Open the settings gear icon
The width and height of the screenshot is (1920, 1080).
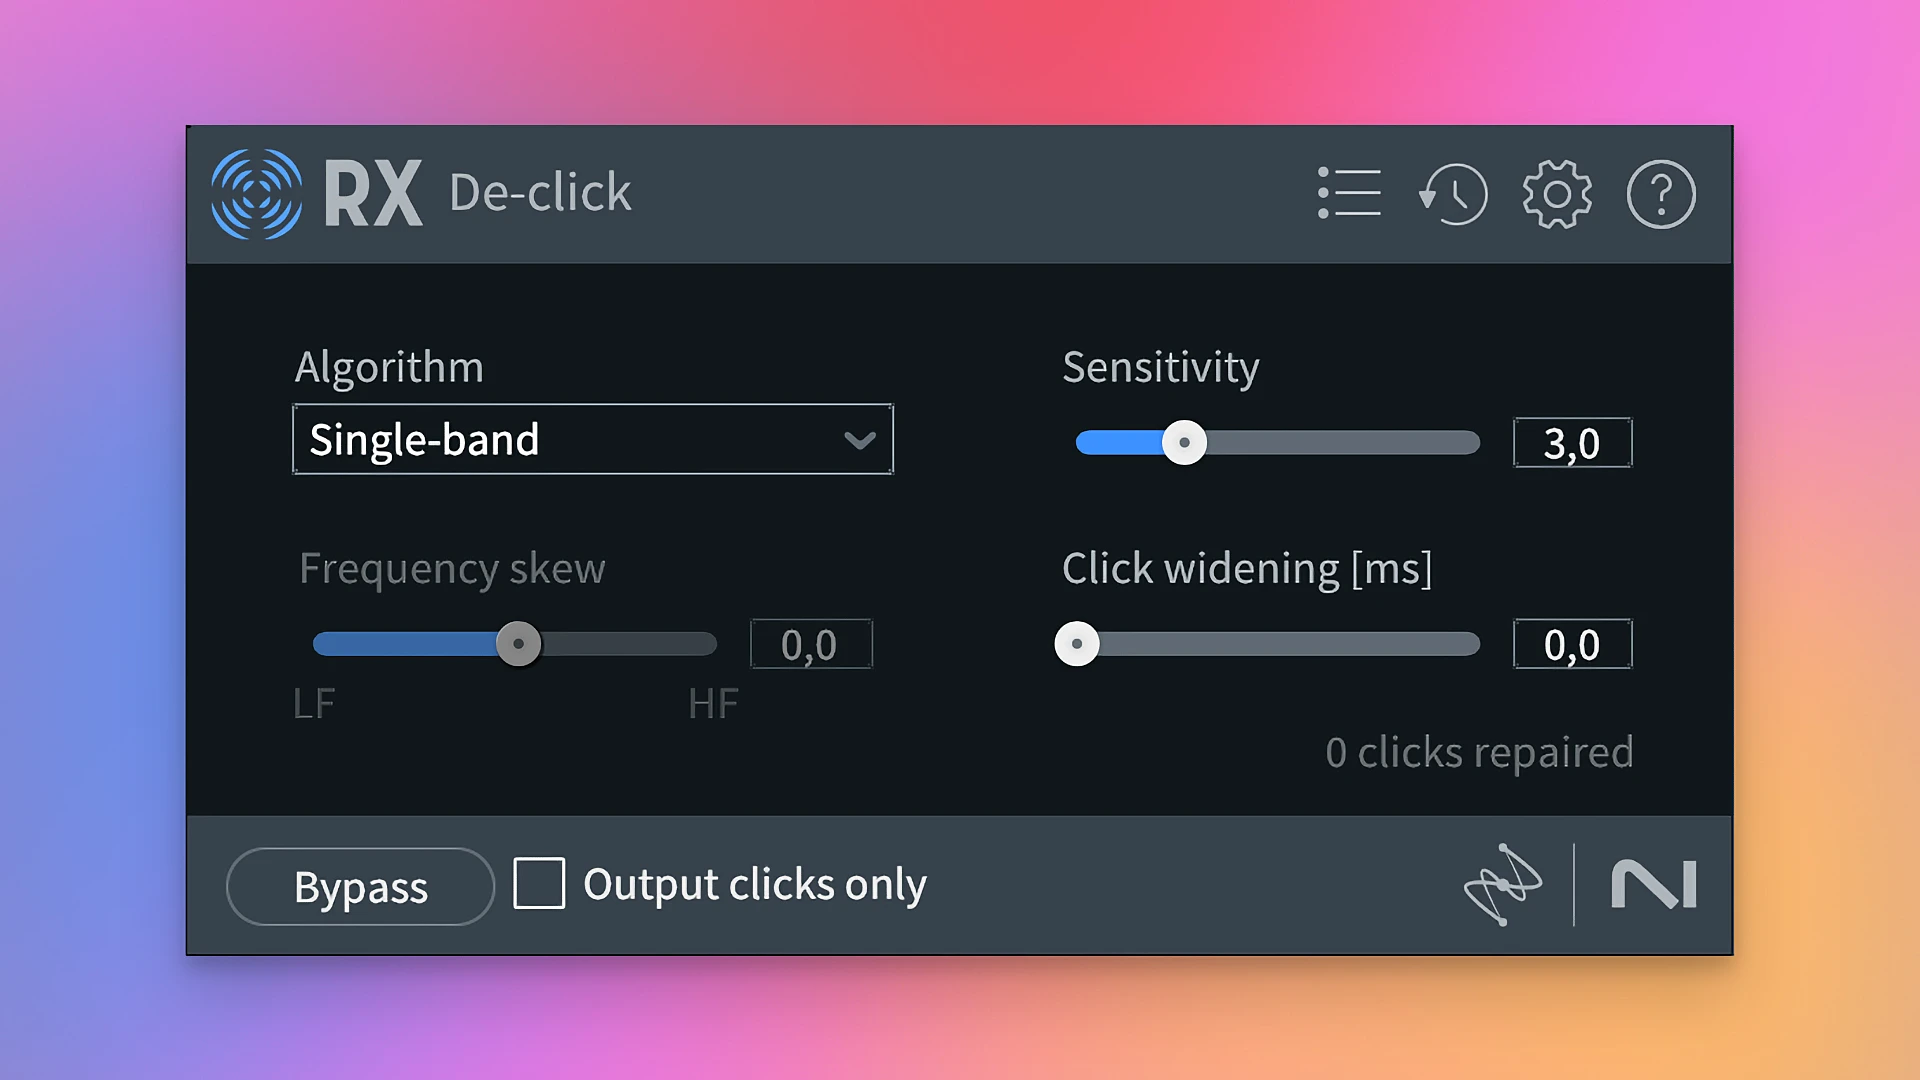click(1557, 194)
